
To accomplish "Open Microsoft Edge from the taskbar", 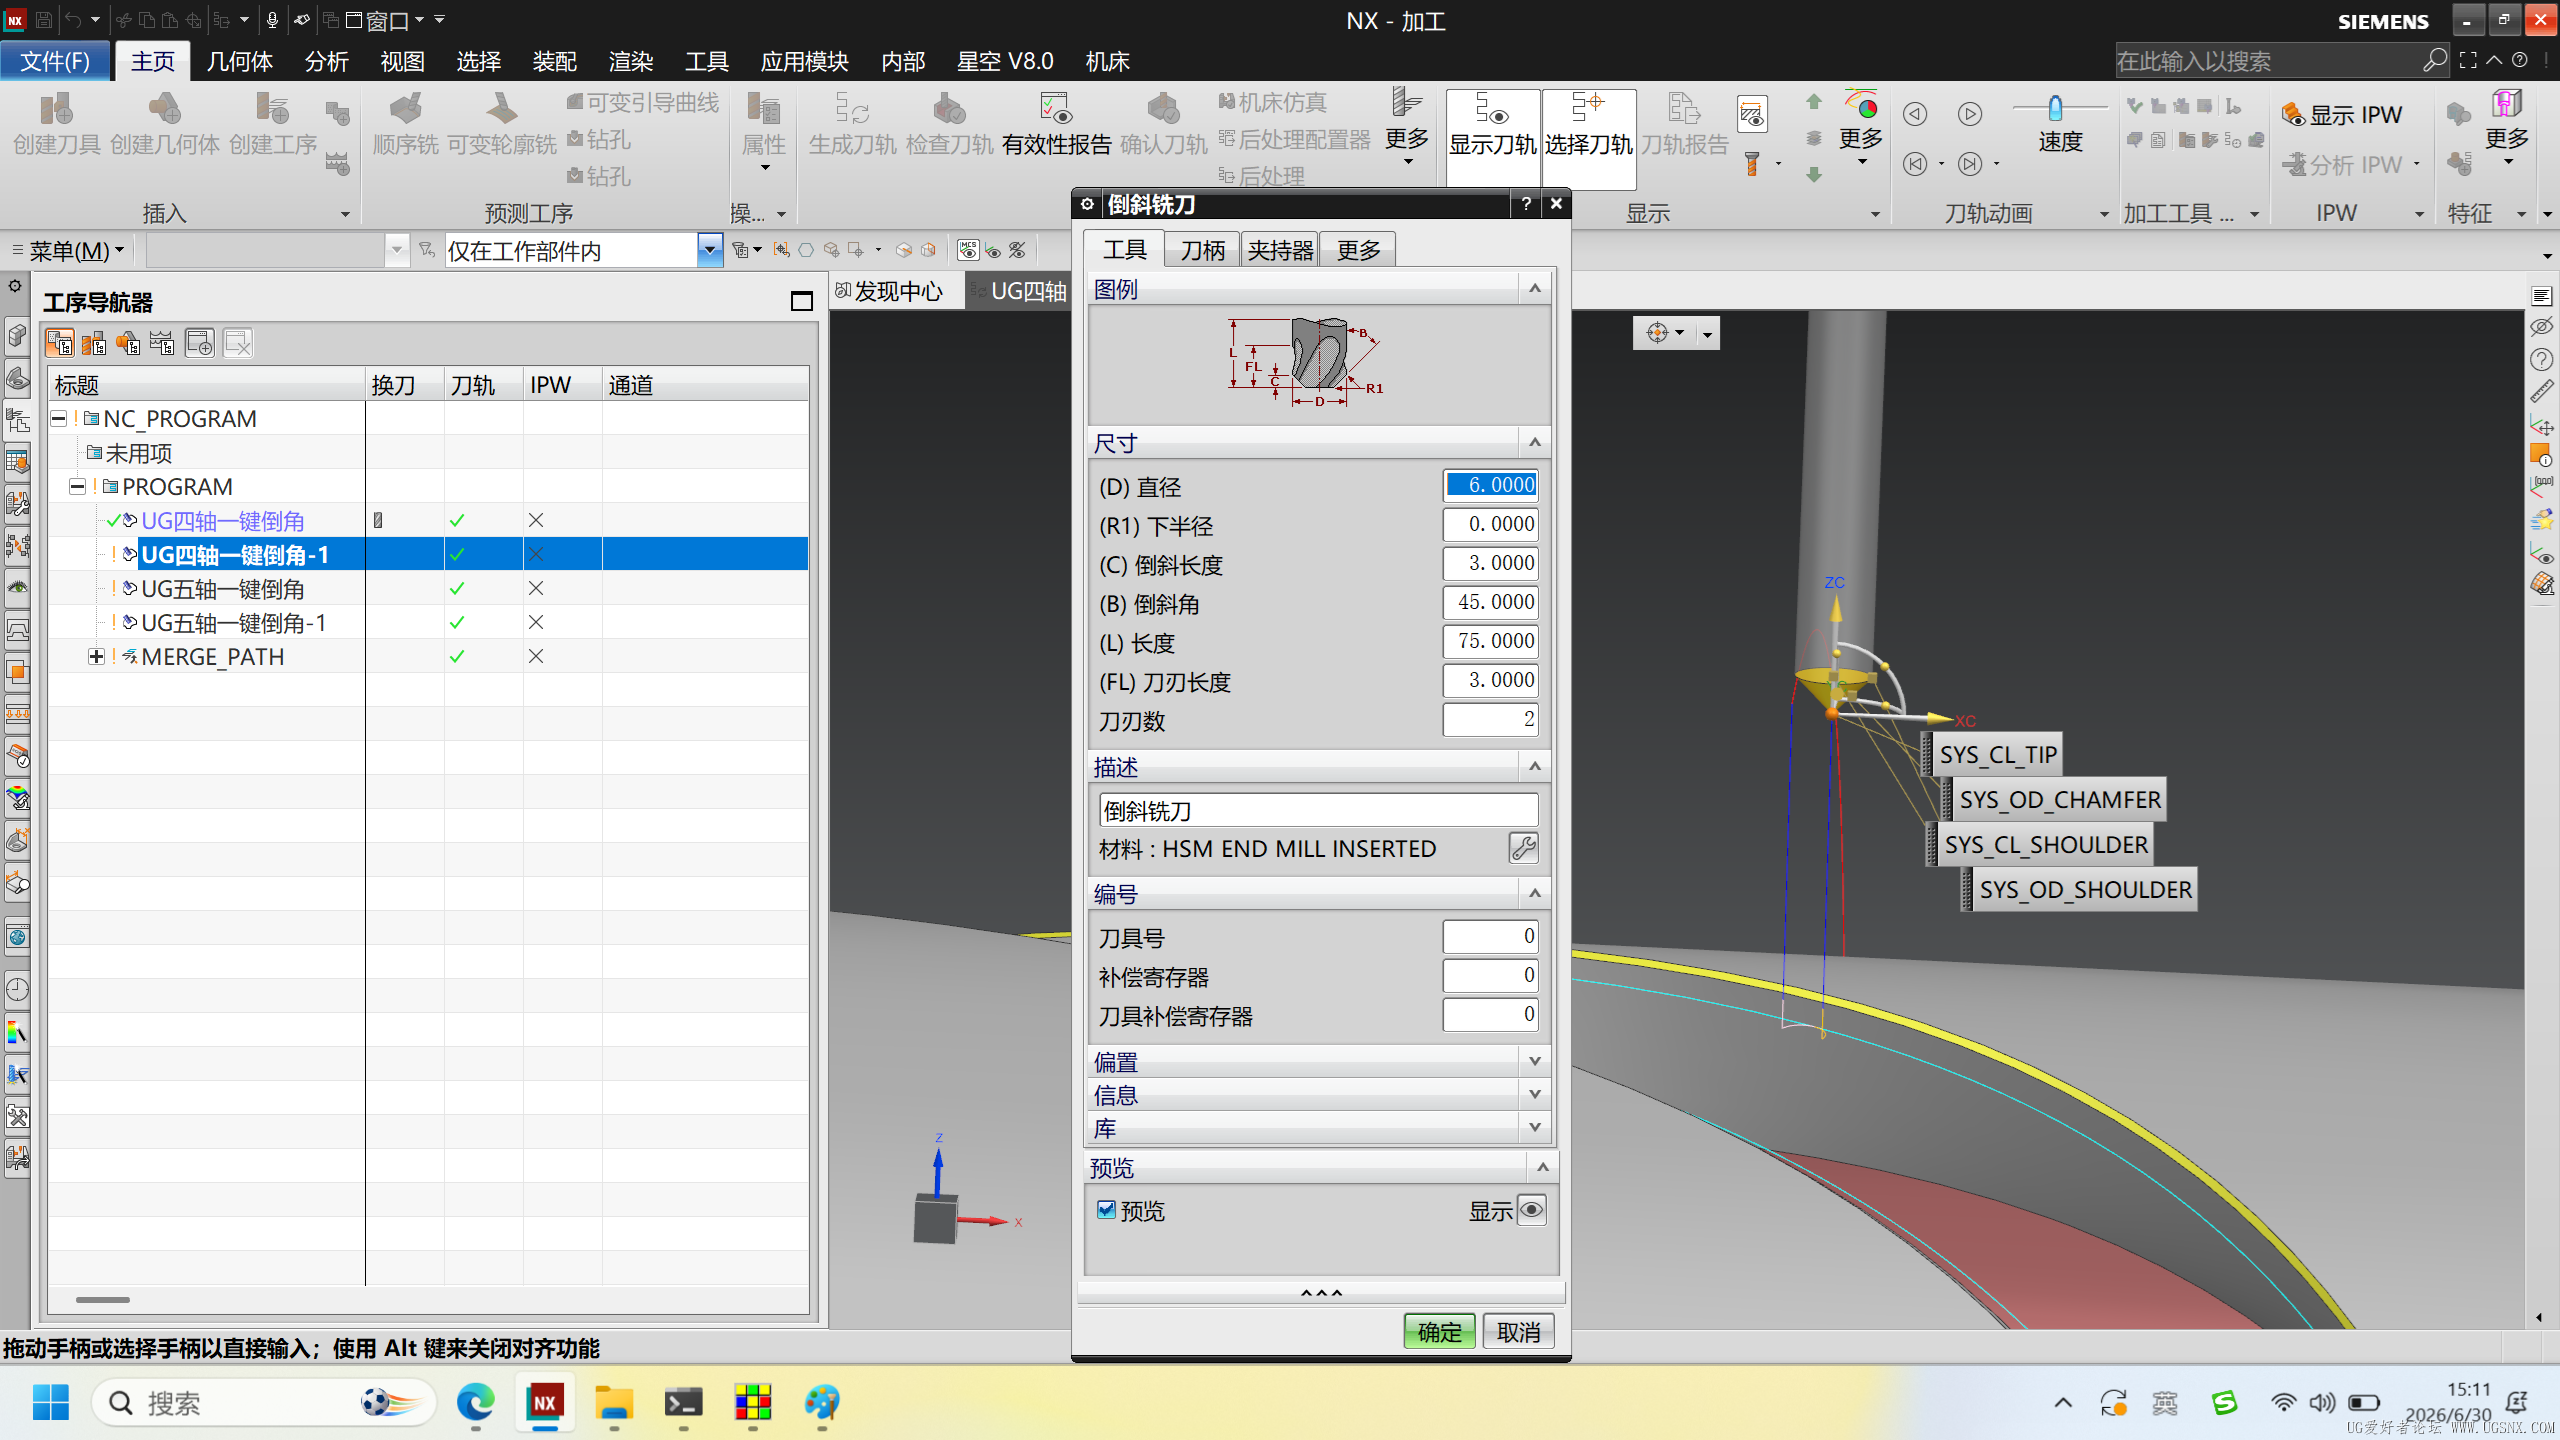I will (476, 1403).
